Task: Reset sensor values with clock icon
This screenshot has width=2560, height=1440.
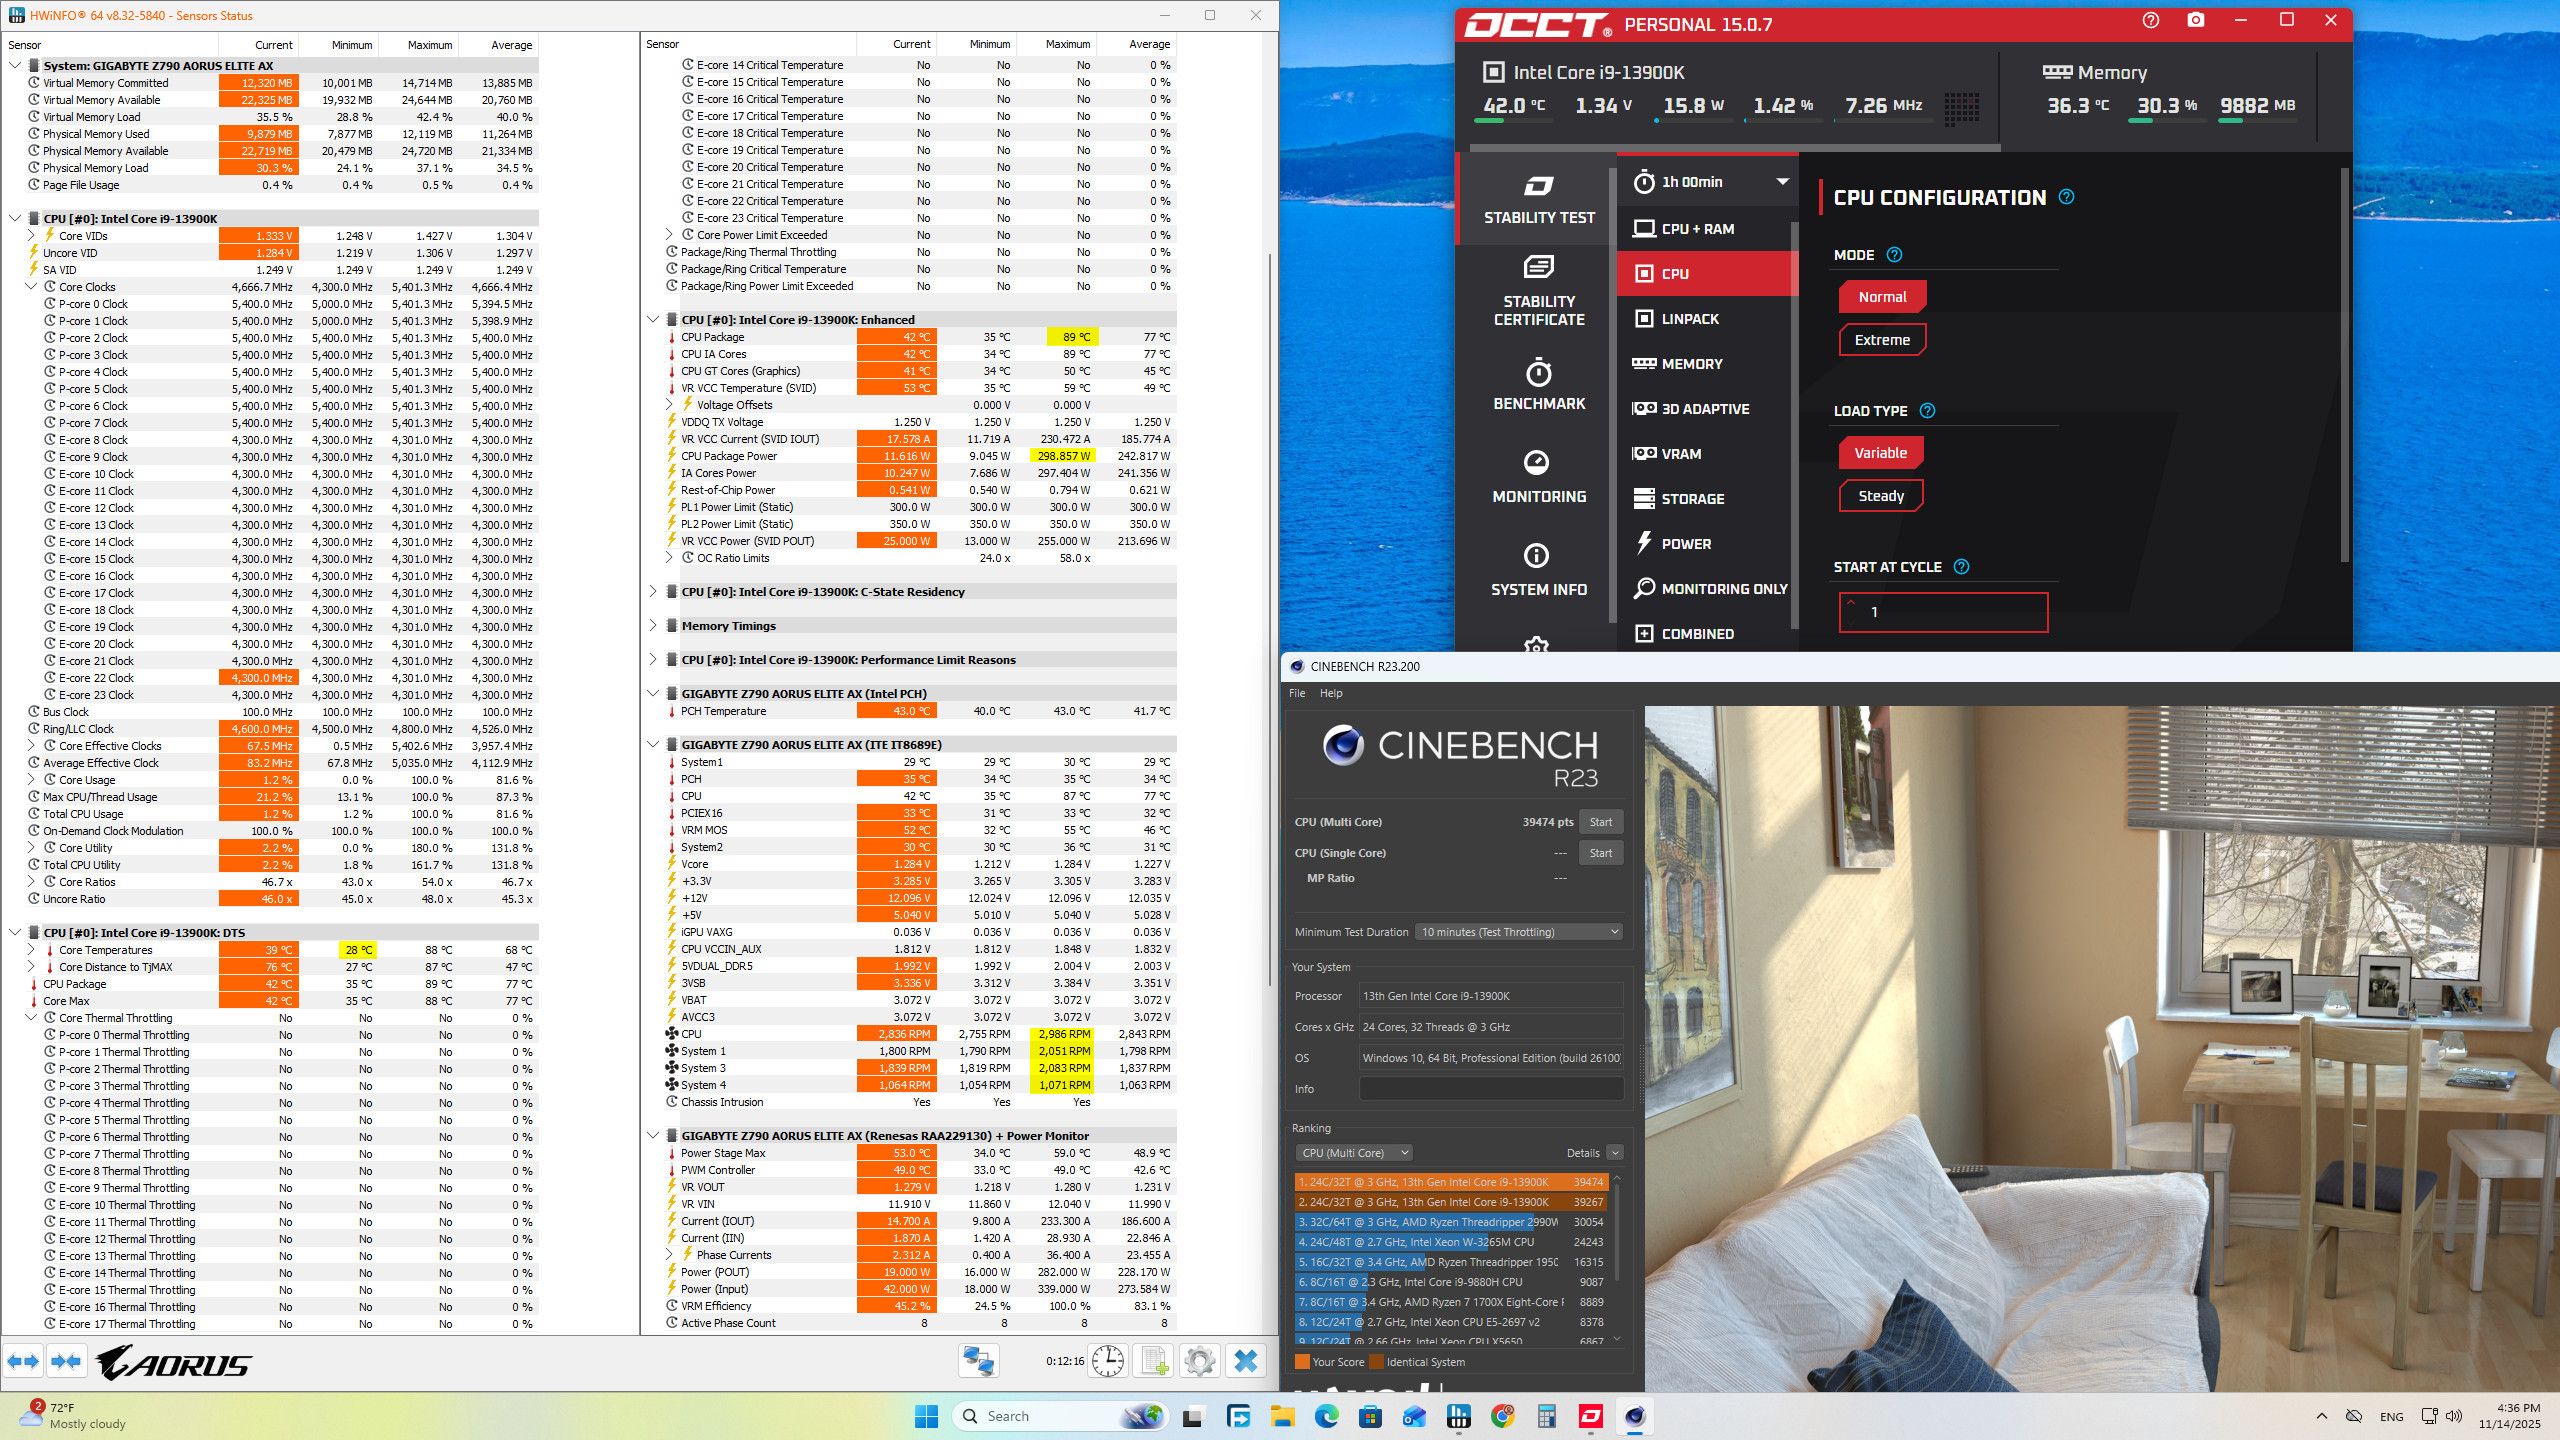Action: [x=1107, y=1361]
